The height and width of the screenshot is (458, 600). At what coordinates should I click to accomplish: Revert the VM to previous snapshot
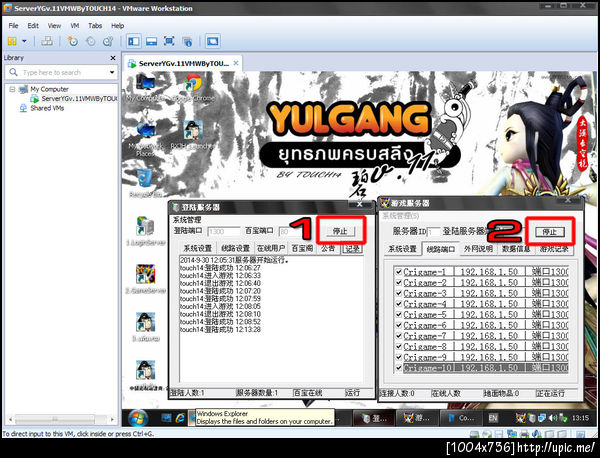(91, 41)
